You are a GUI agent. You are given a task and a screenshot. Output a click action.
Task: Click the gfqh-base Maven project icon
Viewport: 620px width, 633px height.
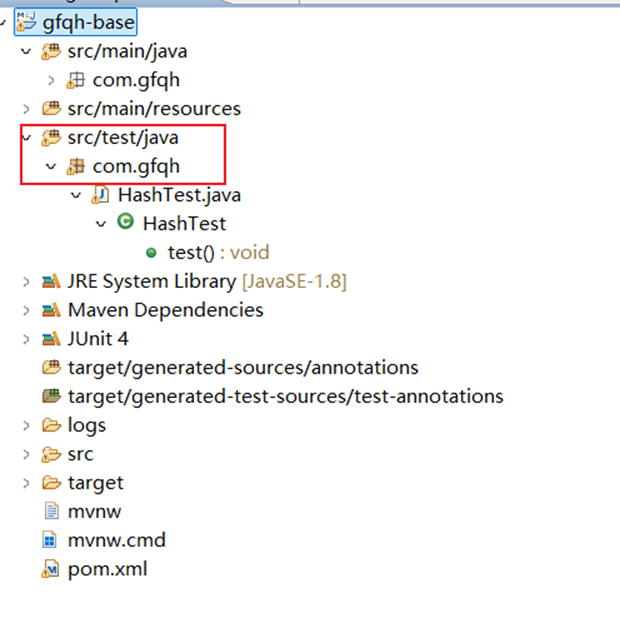pyautogui.click(x=26, y=22)
